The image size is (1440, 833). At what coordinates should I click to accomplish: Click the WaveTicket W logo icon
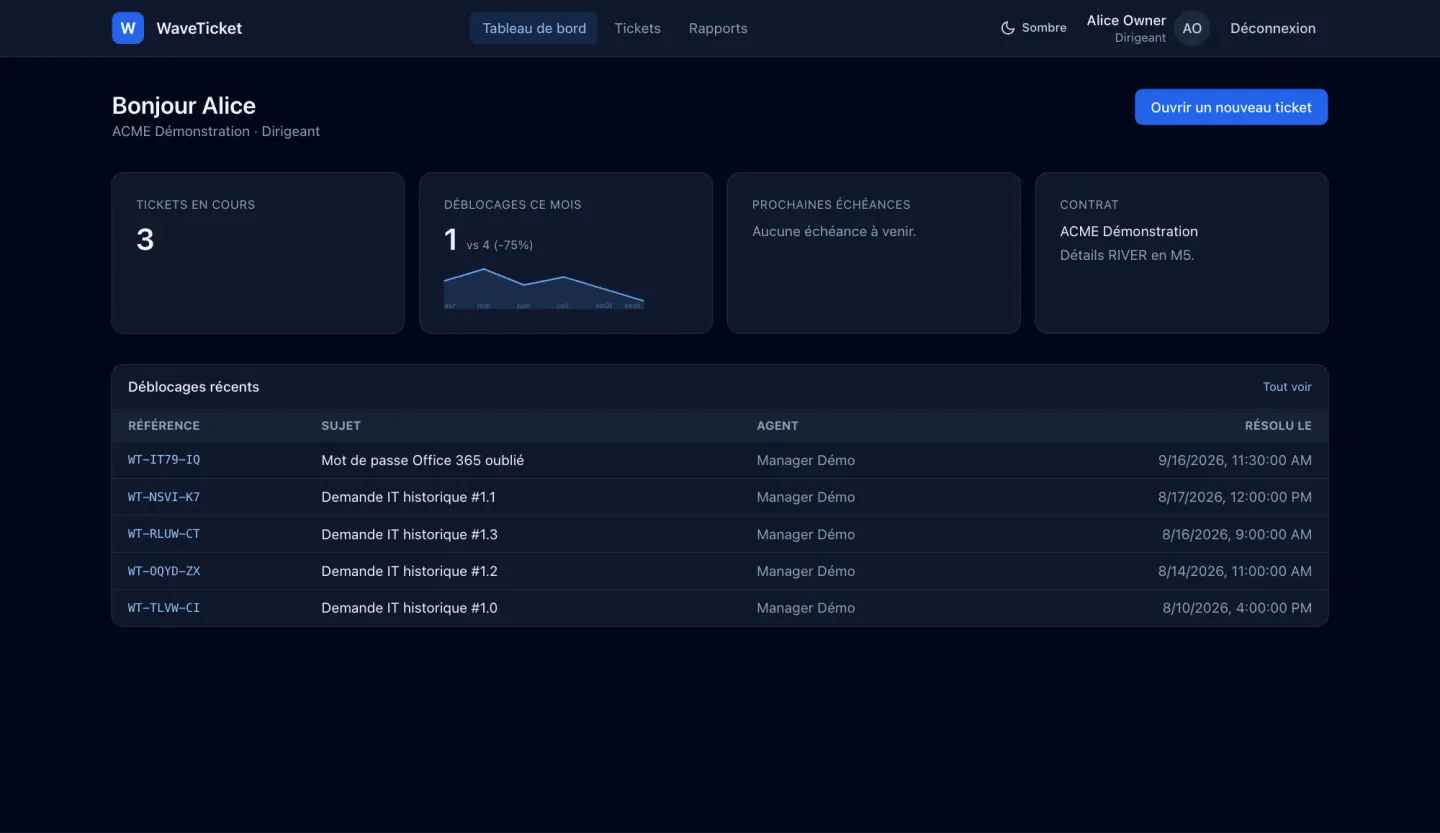(128, 28)
